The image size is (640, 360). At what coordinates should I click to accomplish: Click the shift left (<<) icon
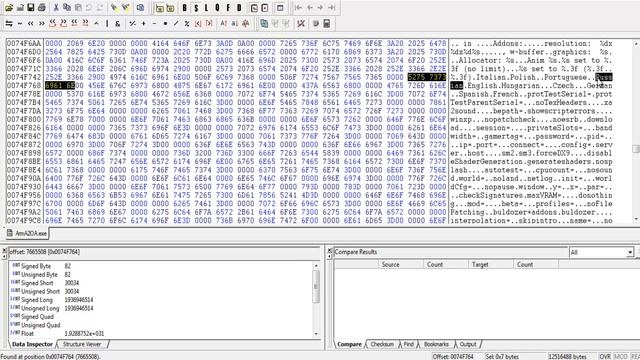click(x=31, y=24)
